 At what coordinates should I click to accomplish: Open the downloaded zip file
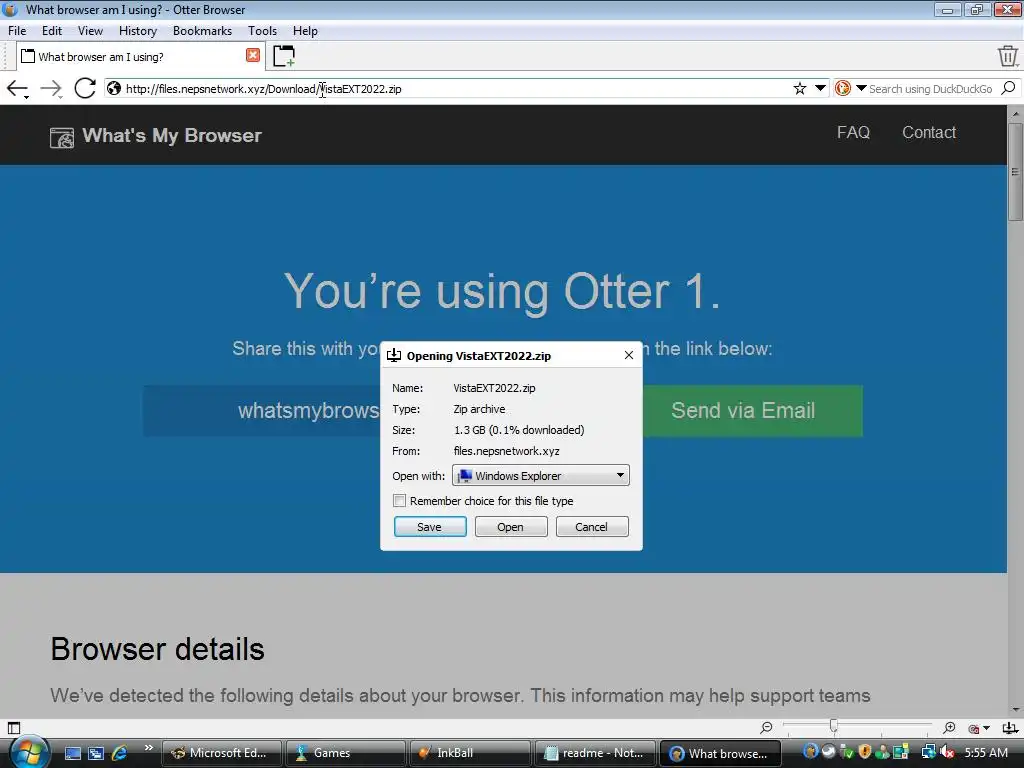[x=511, y=526]
